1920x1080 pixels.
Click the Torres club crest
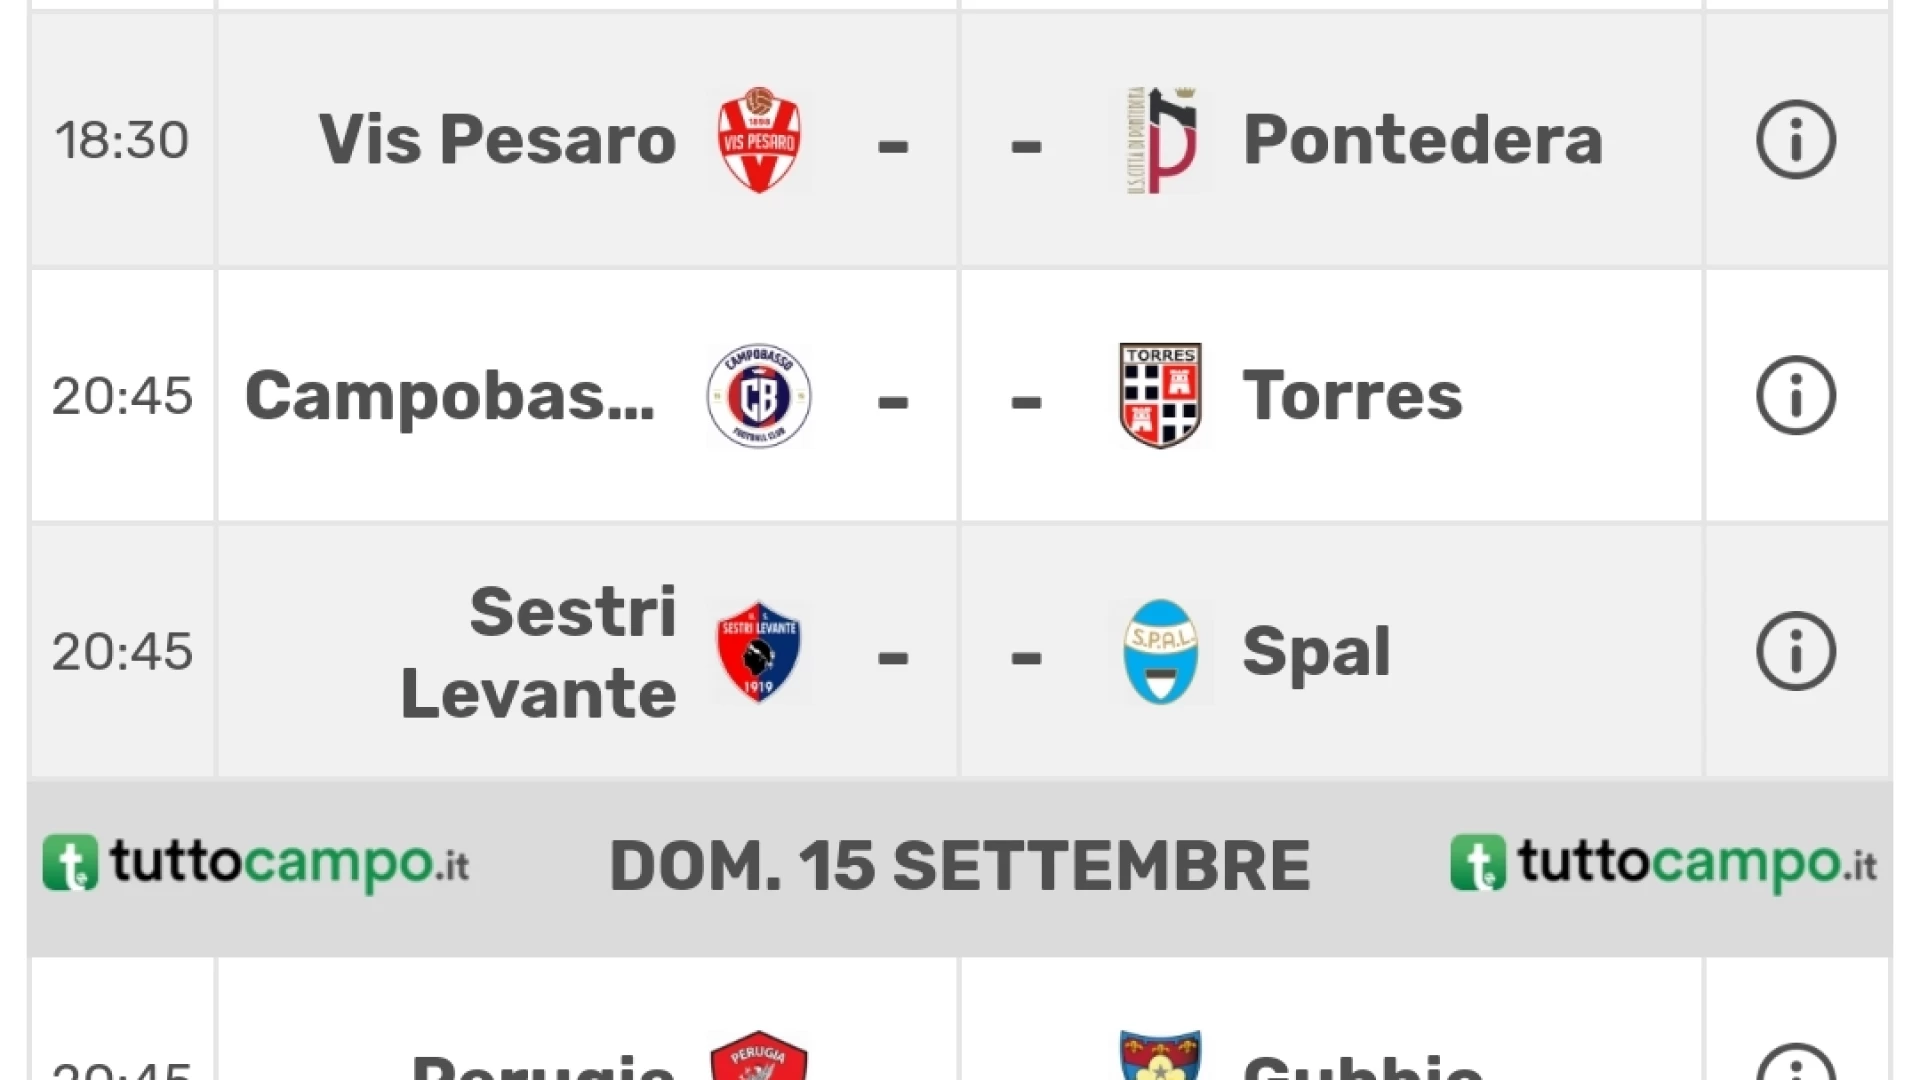coord(1160,396)
